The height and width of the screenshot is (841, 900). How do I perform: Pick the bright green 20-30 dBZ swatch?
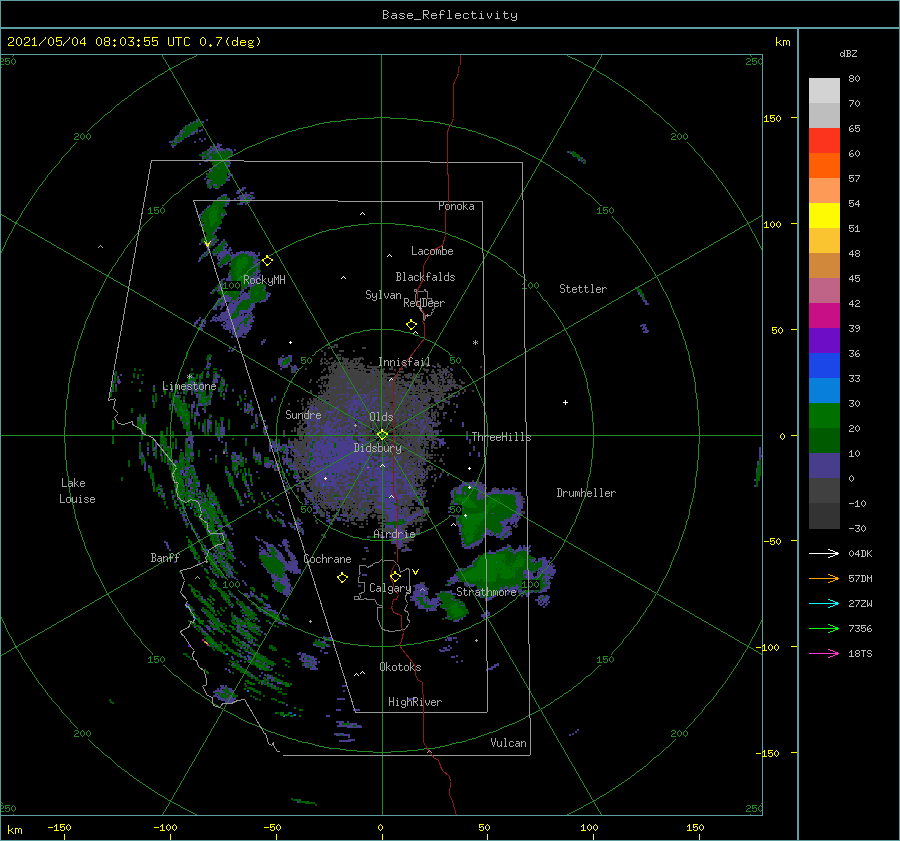824,416
